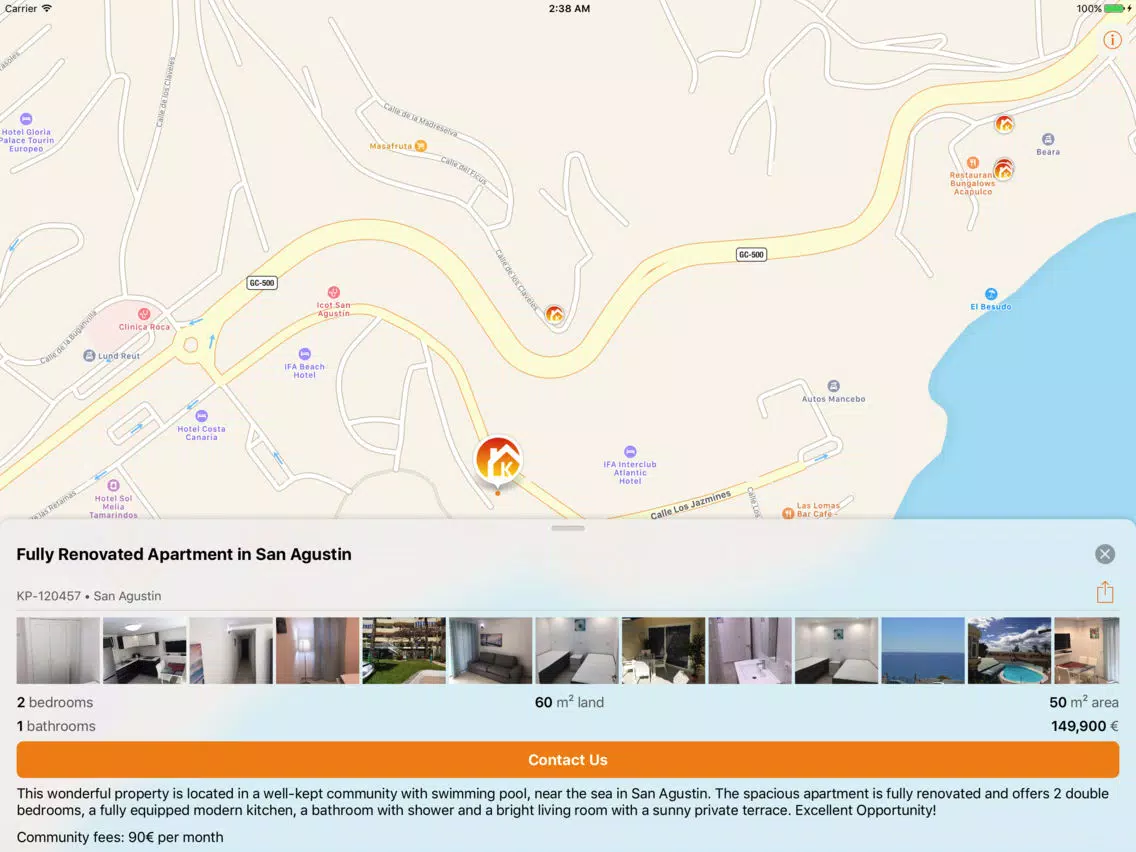Share this property listing
The width and height of the screenshot is (1136, 852).
pos(1104,592)
